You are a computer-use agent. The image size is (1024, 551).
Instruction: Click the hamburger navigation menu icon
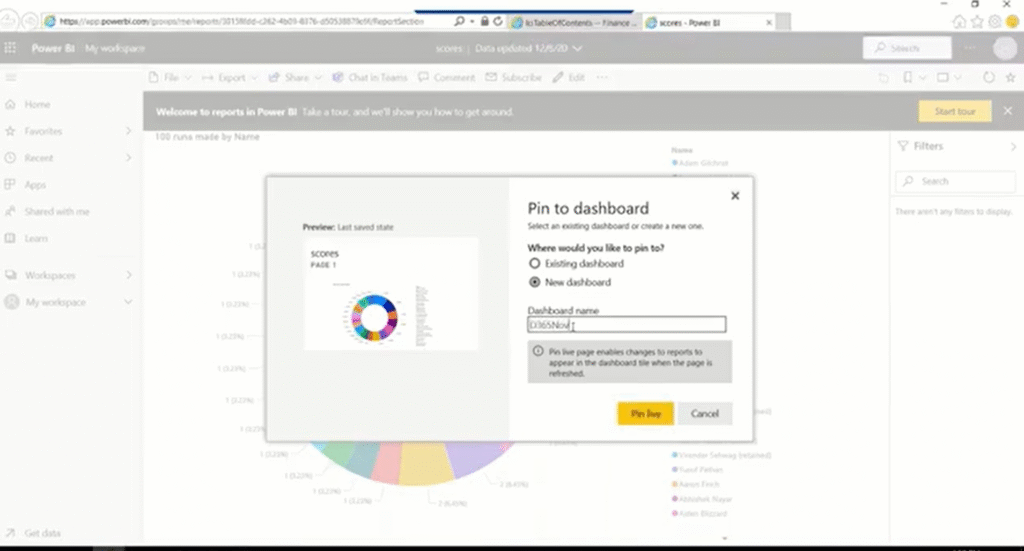pyautogui.click(x=12, y=77)
